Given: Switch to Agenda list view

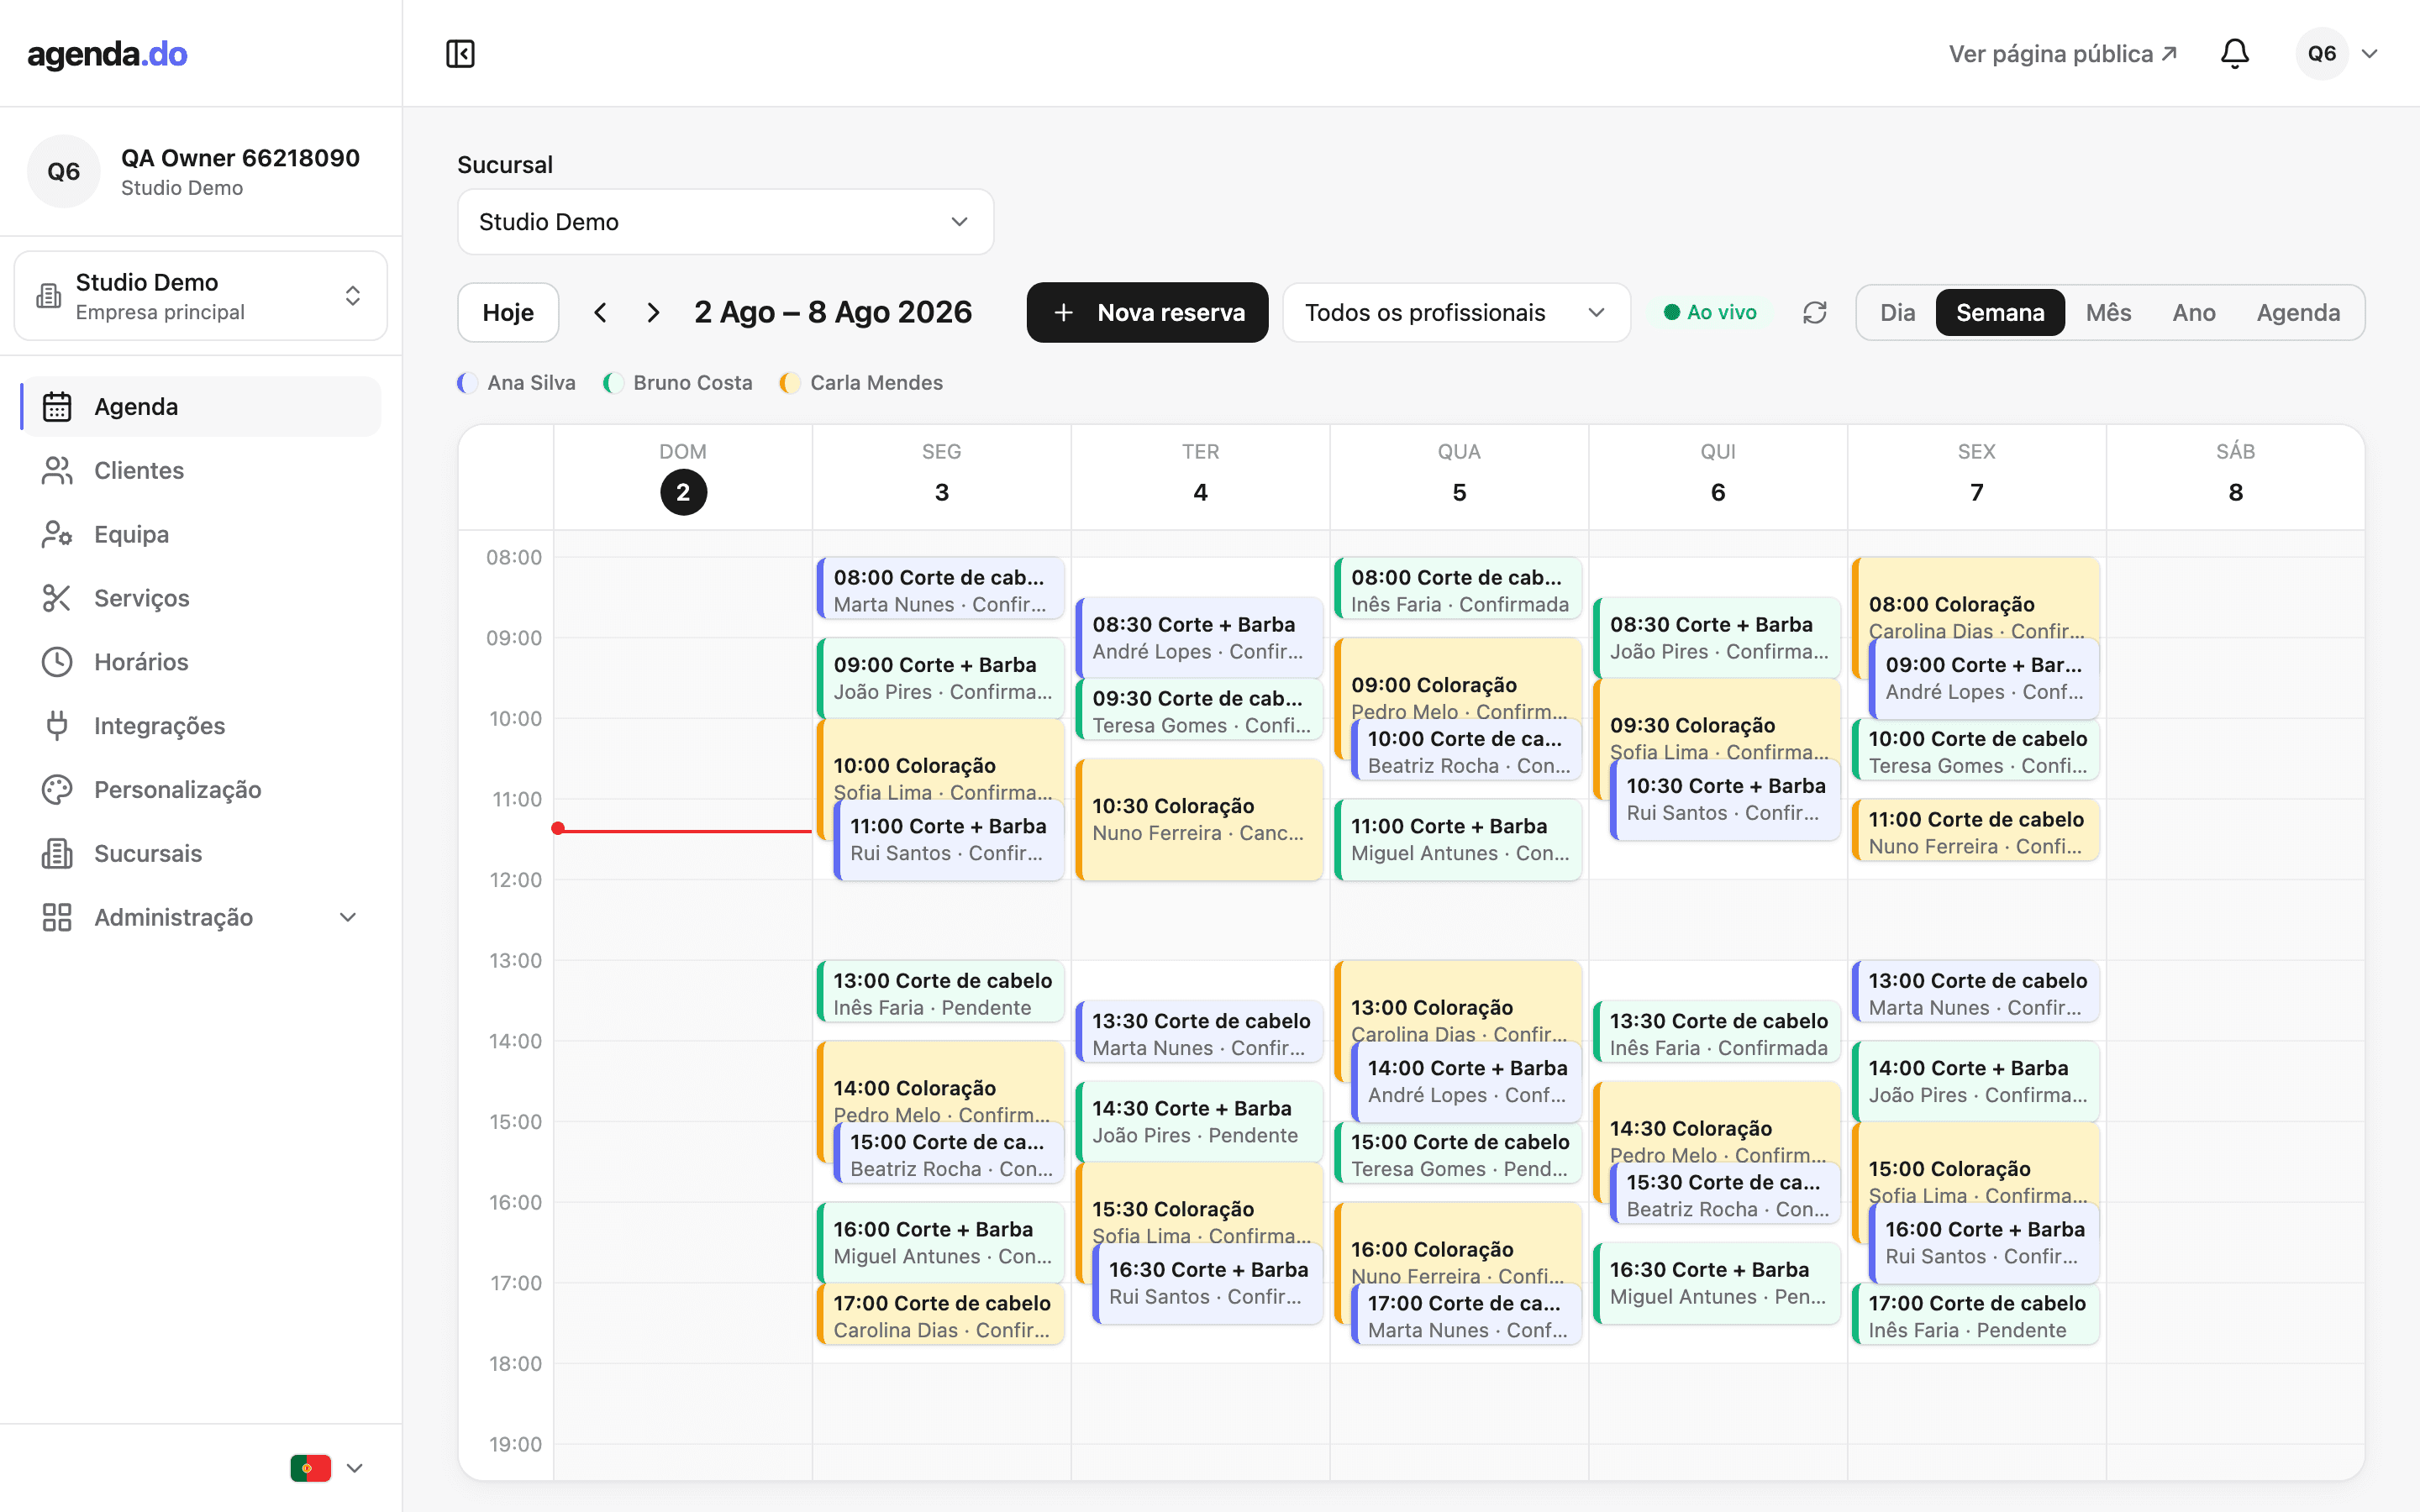Looking at the screenshot, I should (x=2298, y=313).
